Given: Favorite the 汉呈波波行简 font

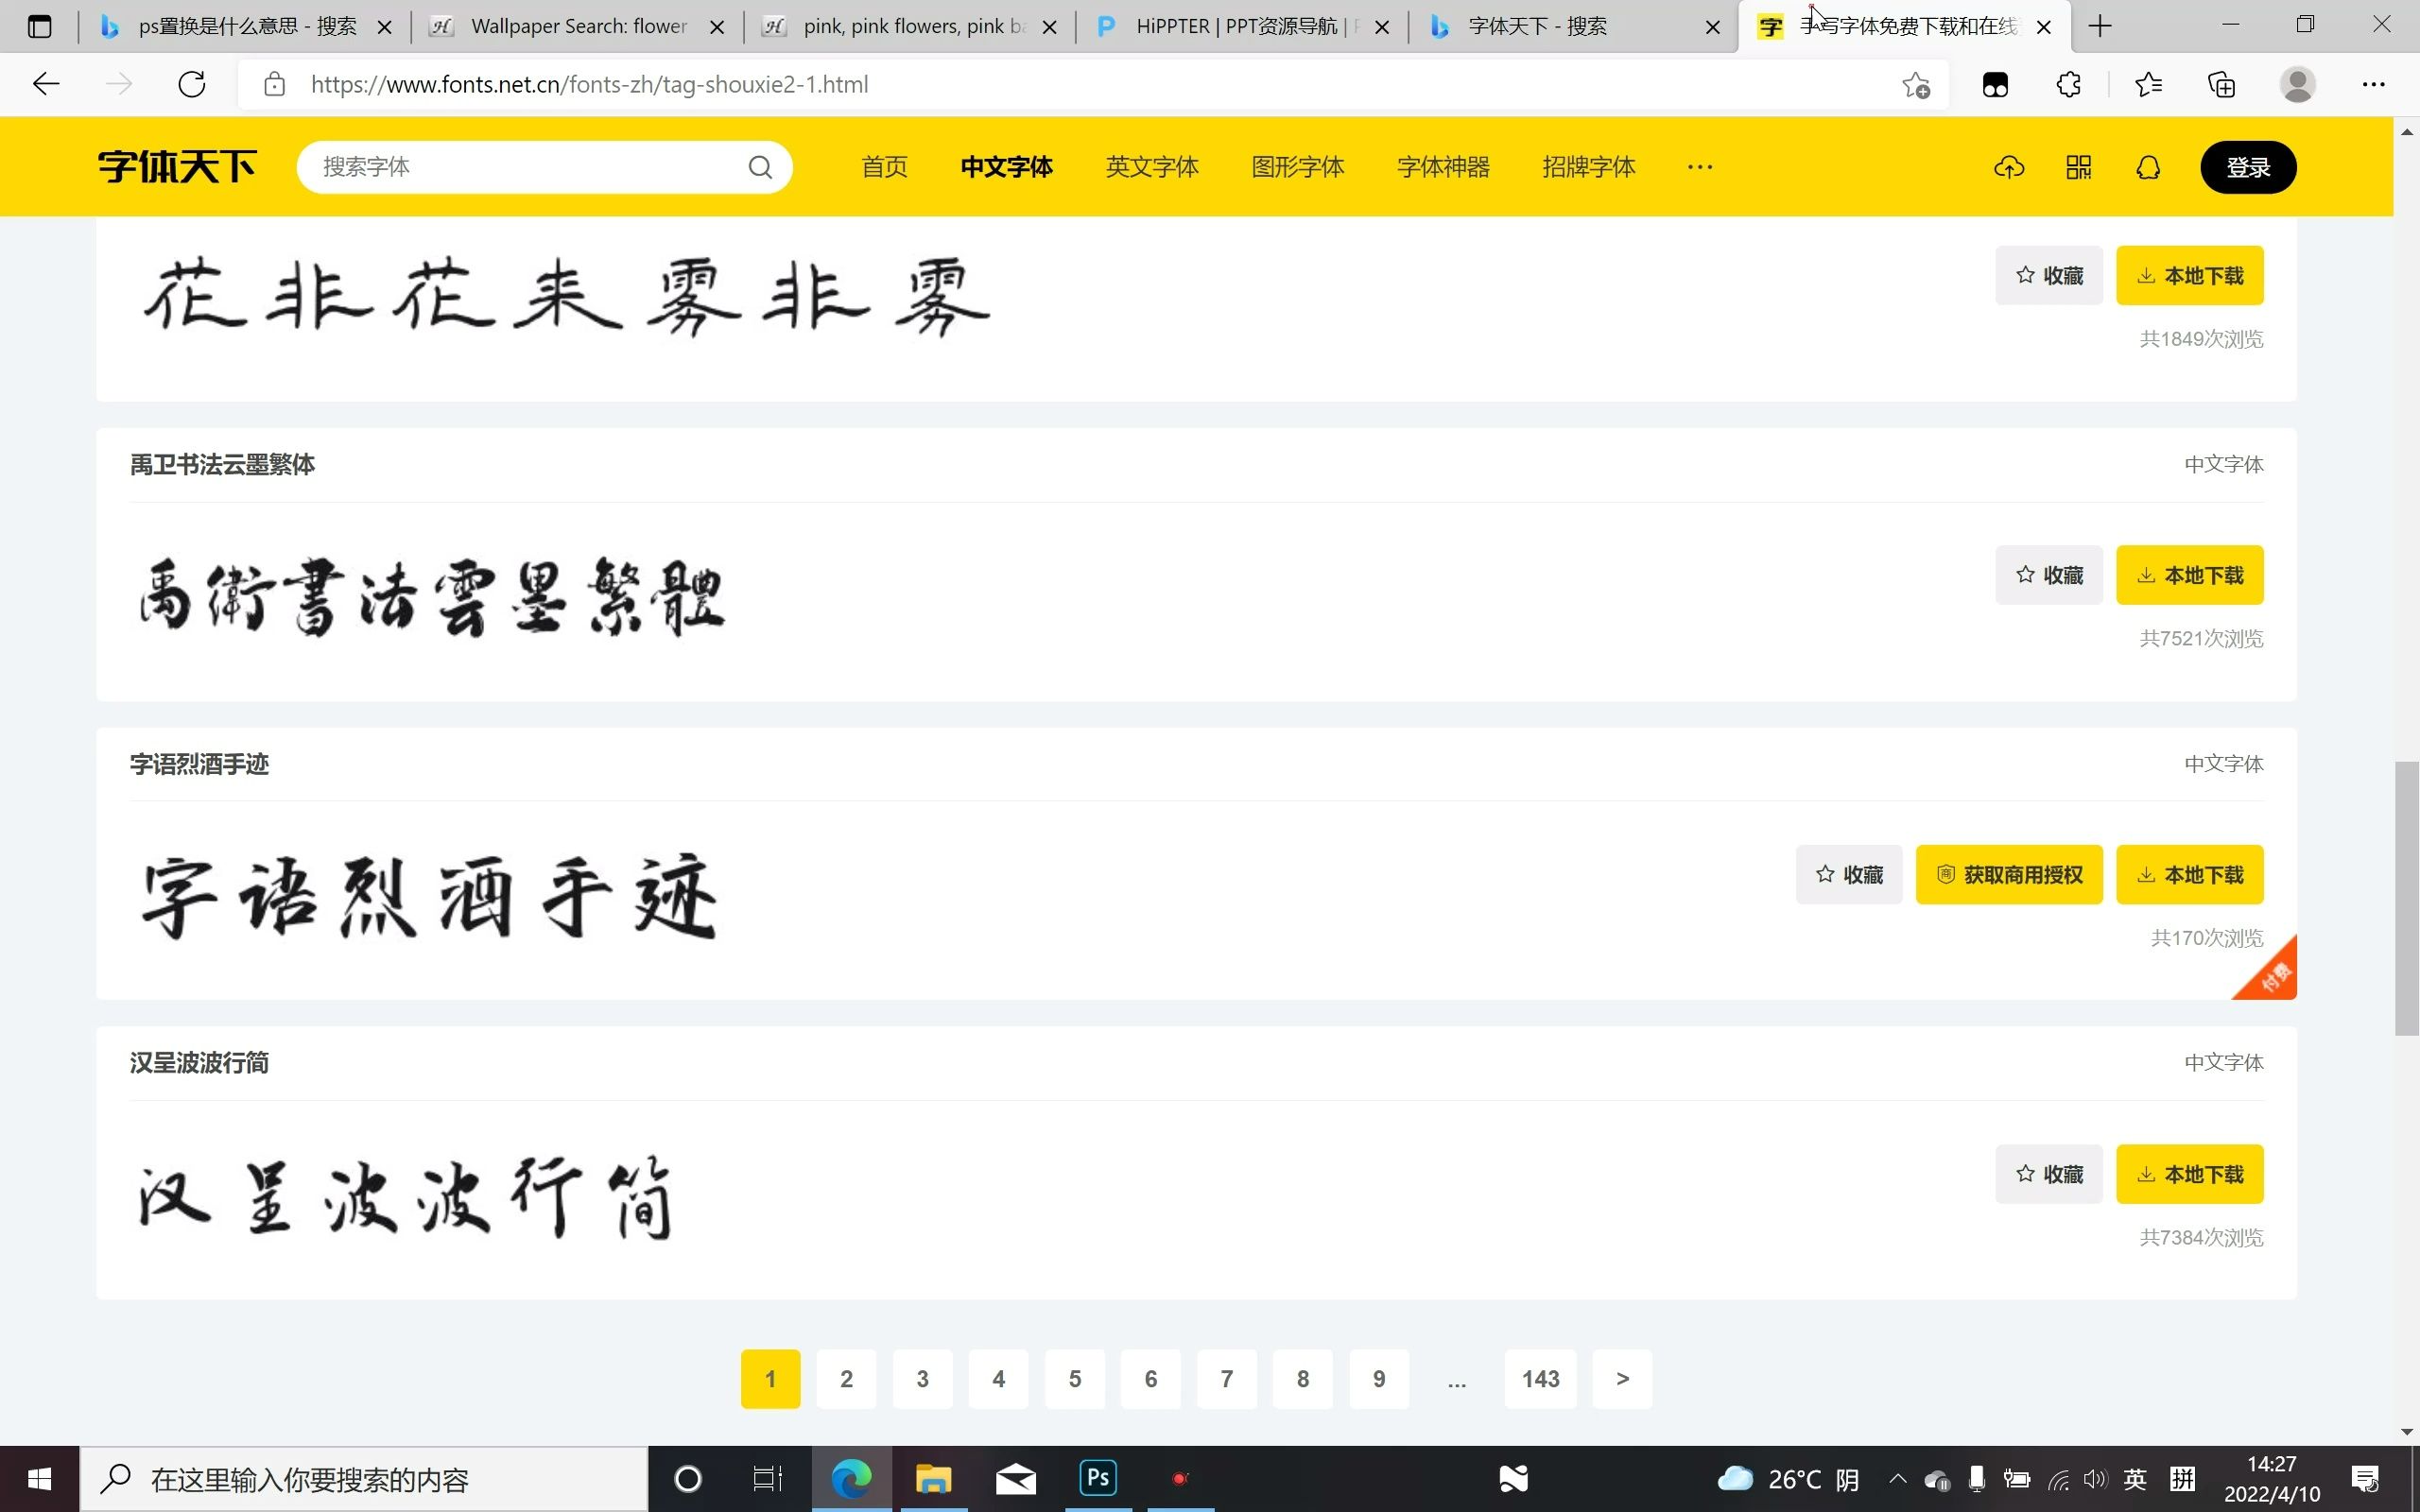Looking at the screenshot, I should 2048,1174.
